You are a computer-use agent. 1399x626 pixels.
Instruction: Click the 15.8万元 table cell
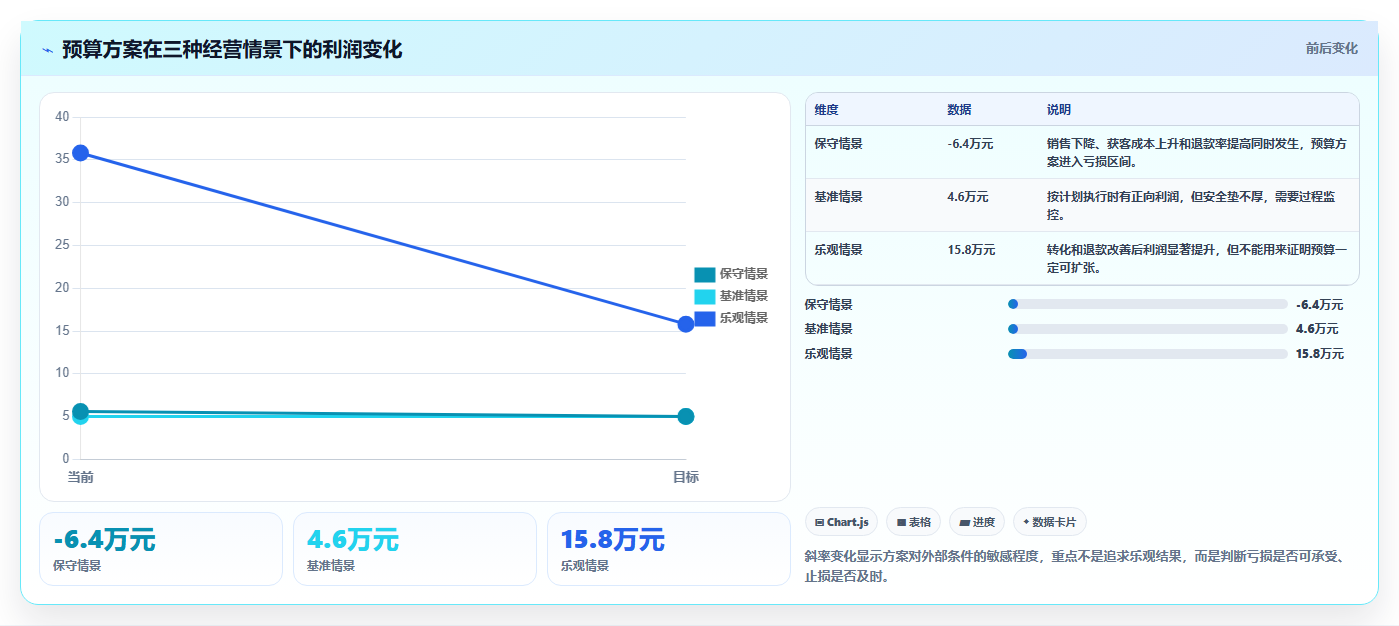971,250
